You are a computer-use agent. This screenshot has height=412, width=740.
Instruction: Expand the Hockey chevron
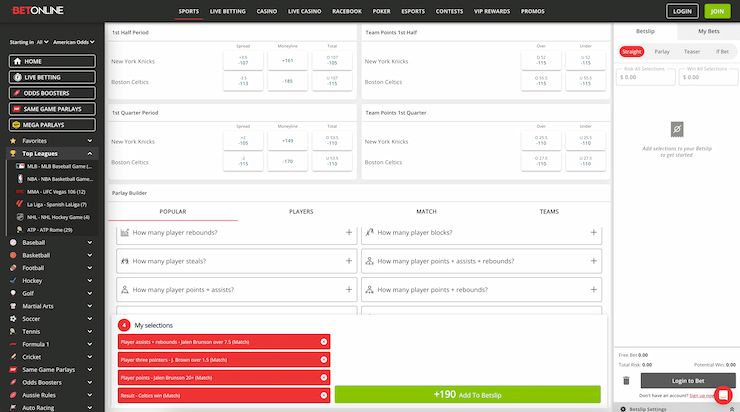point(90,281)
